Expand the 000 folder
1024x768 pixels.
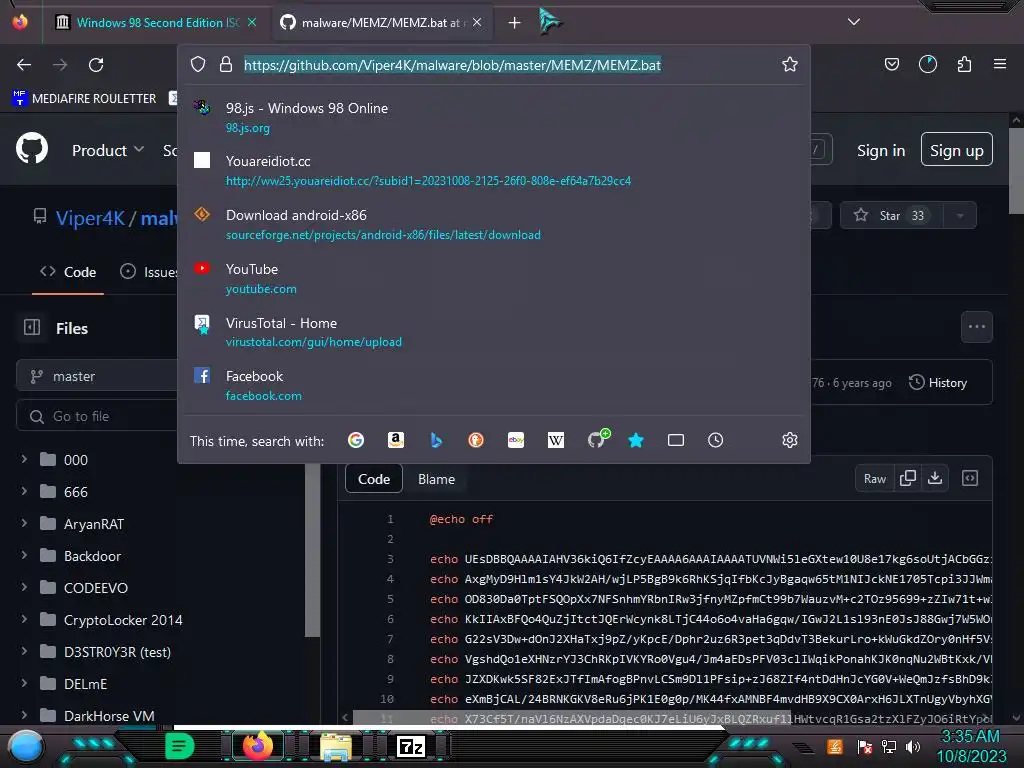point(24,459)
